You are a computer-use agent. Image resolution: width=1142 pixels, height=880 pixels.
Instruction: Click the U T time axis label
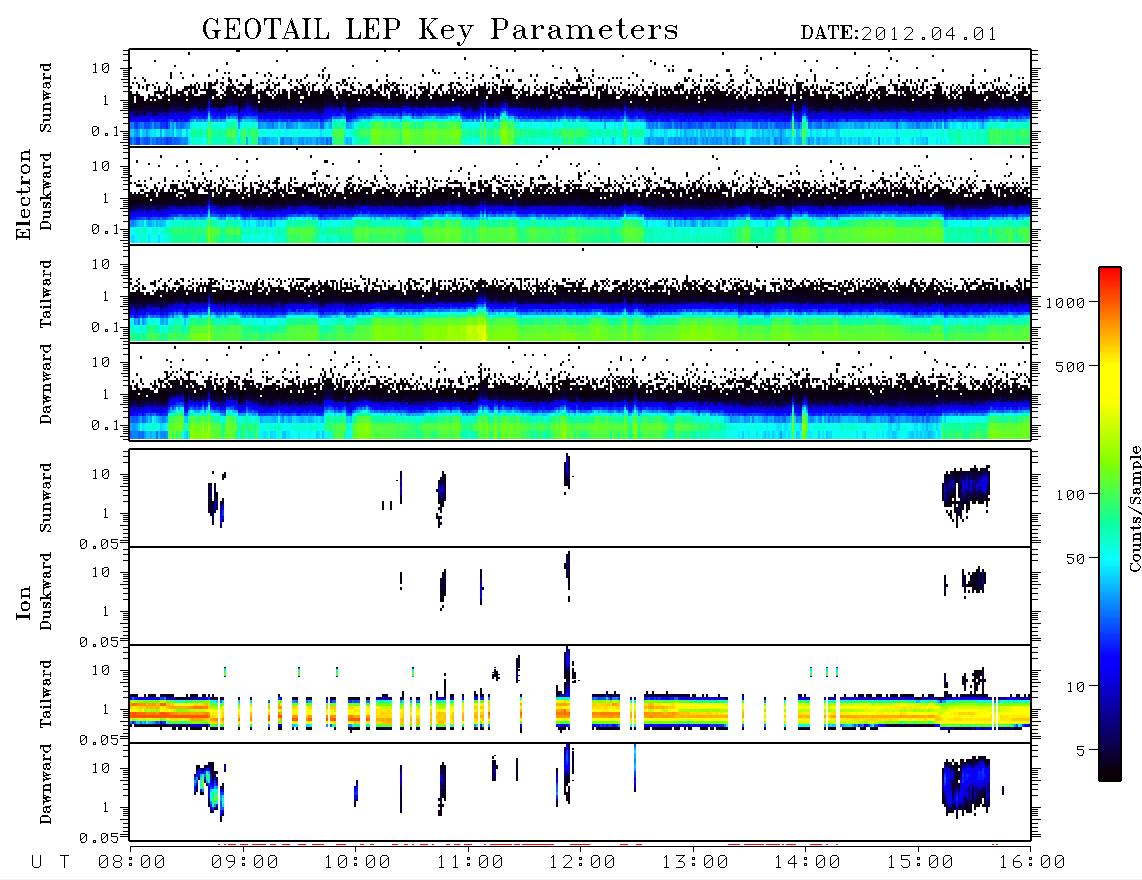pos(50,862)
